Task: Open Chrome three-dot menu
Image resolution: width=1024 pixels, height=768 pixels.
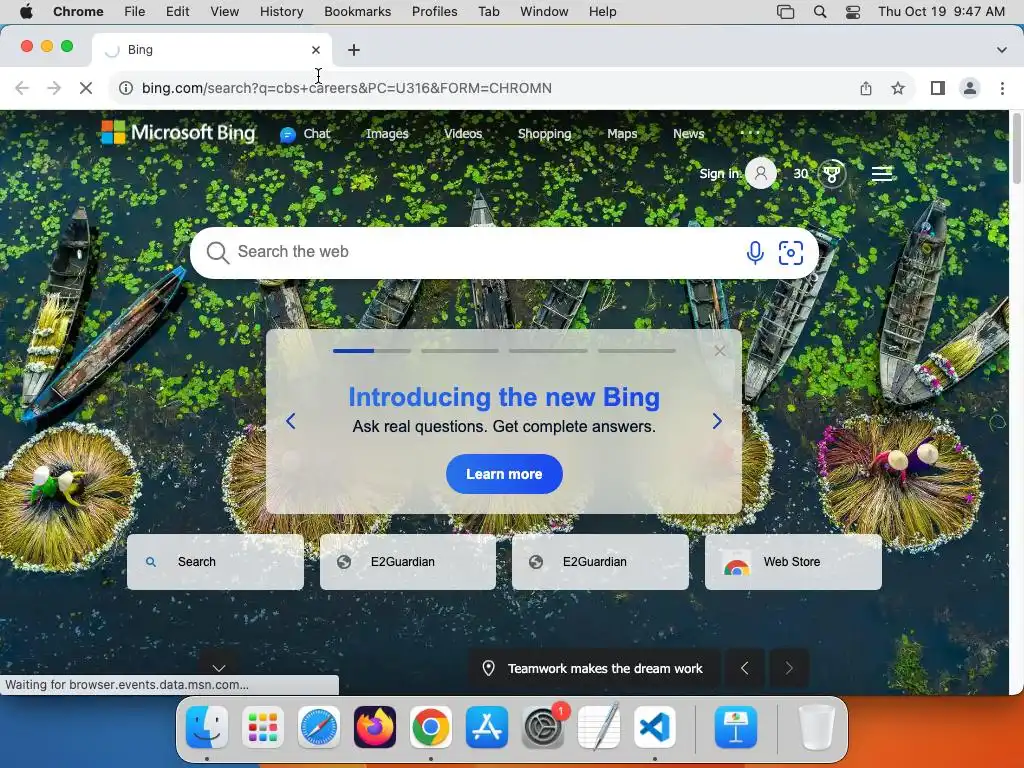Action: [x=1002, y=88]
